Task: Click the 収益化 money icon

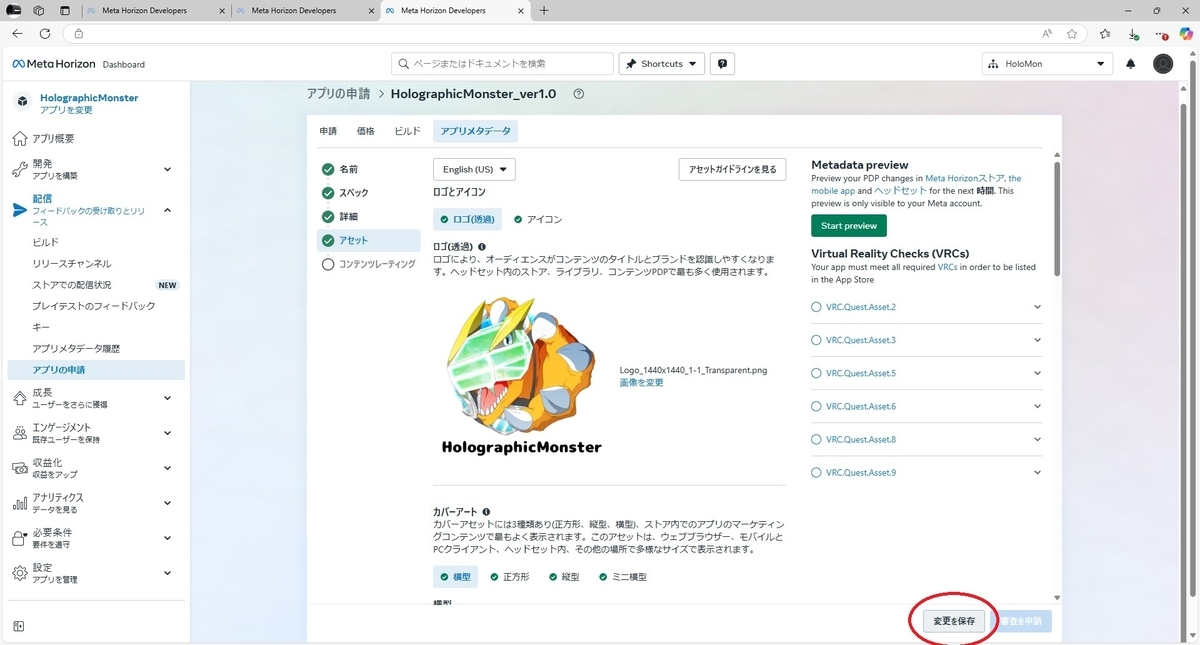Action: coord(20,468)
